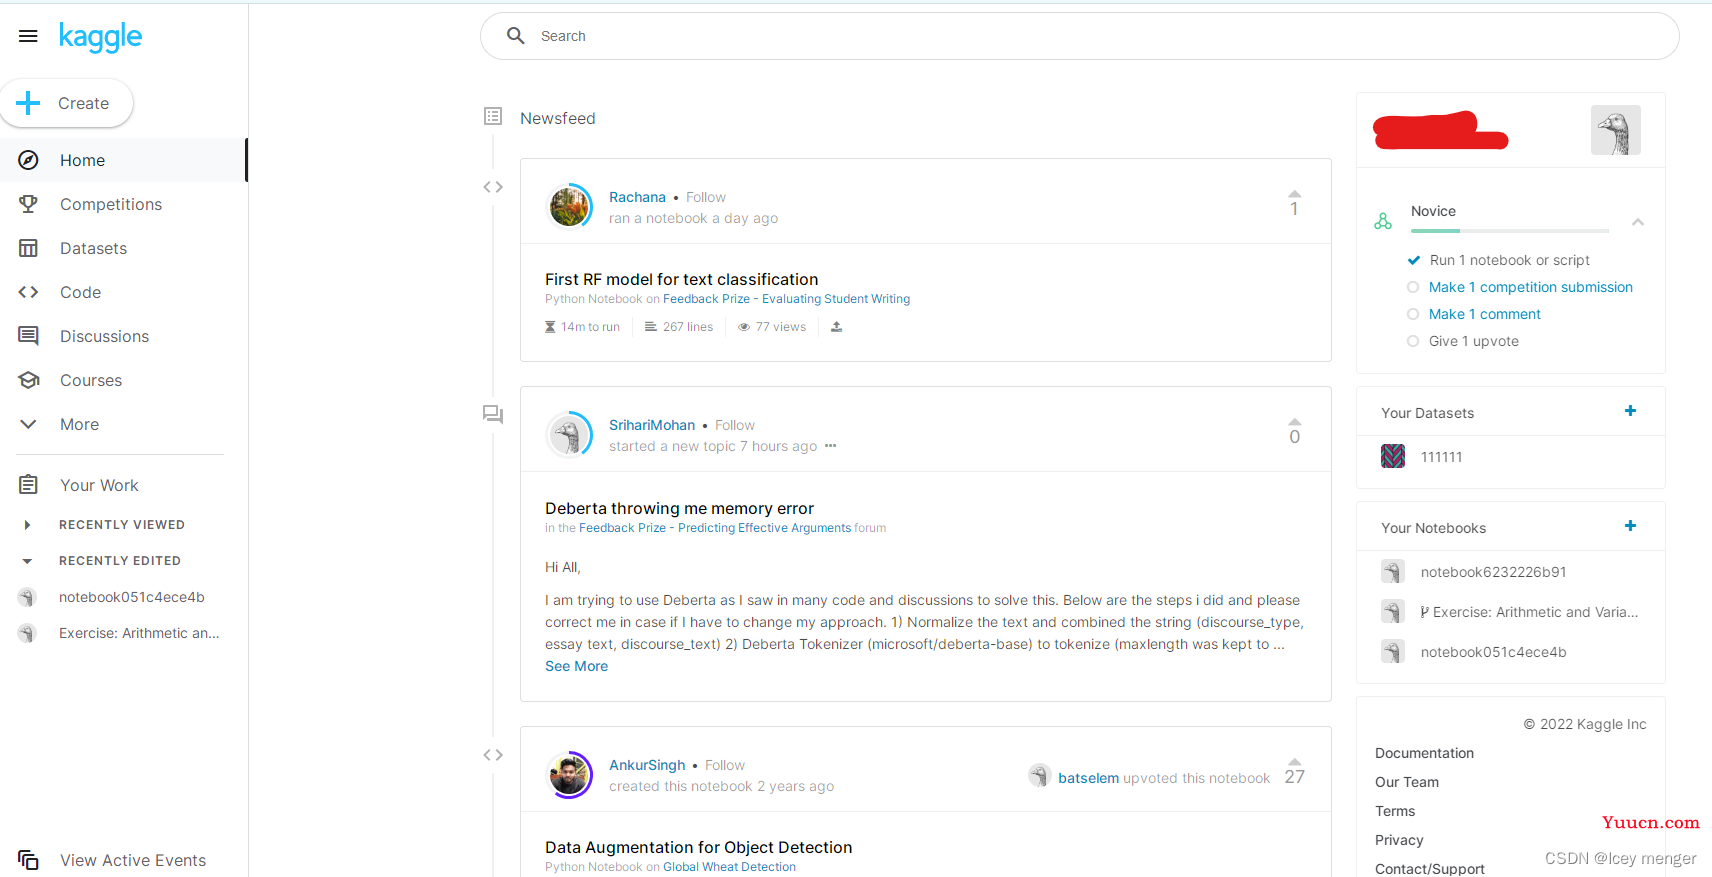Image resolution: width=1712 pixels, height=877 pixels.
Task: Open the Documentation footer link
Action: (x=1424, y=753)
